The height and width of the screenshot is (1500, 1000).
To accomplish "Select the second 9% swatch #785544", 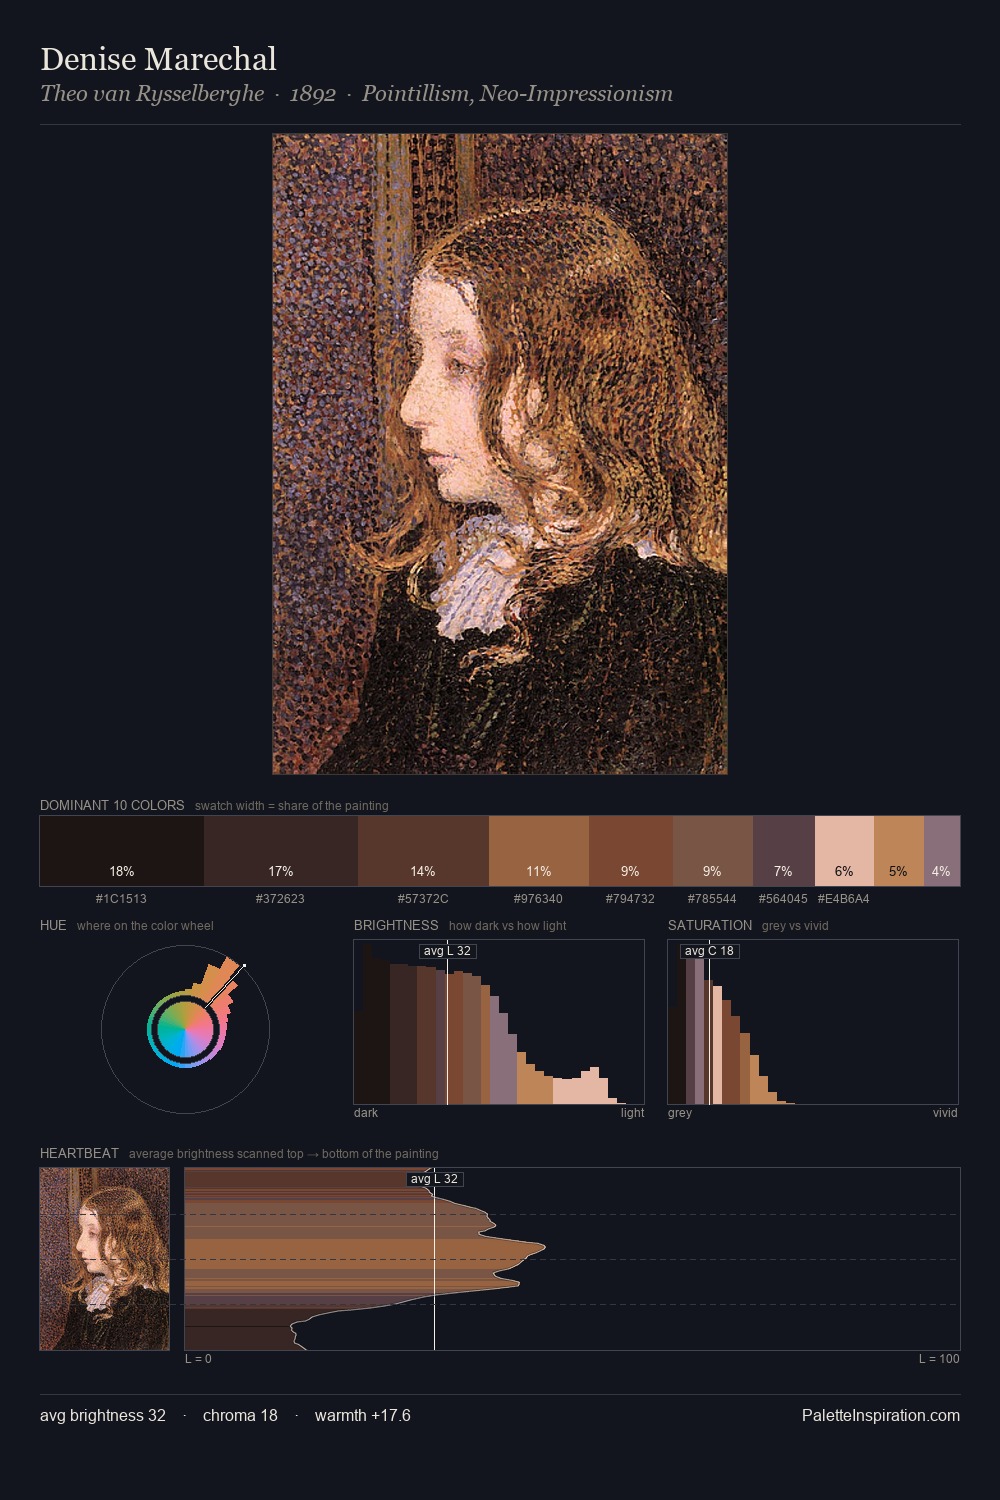I will 713,851.
